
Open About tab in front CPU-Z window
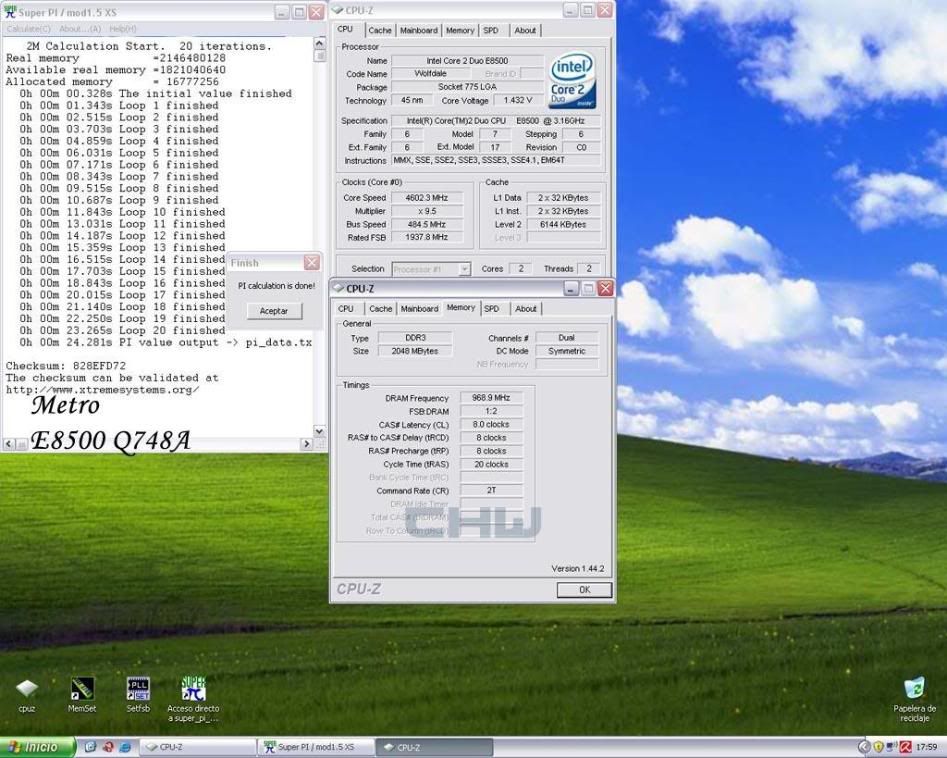[x=525, y=309]
